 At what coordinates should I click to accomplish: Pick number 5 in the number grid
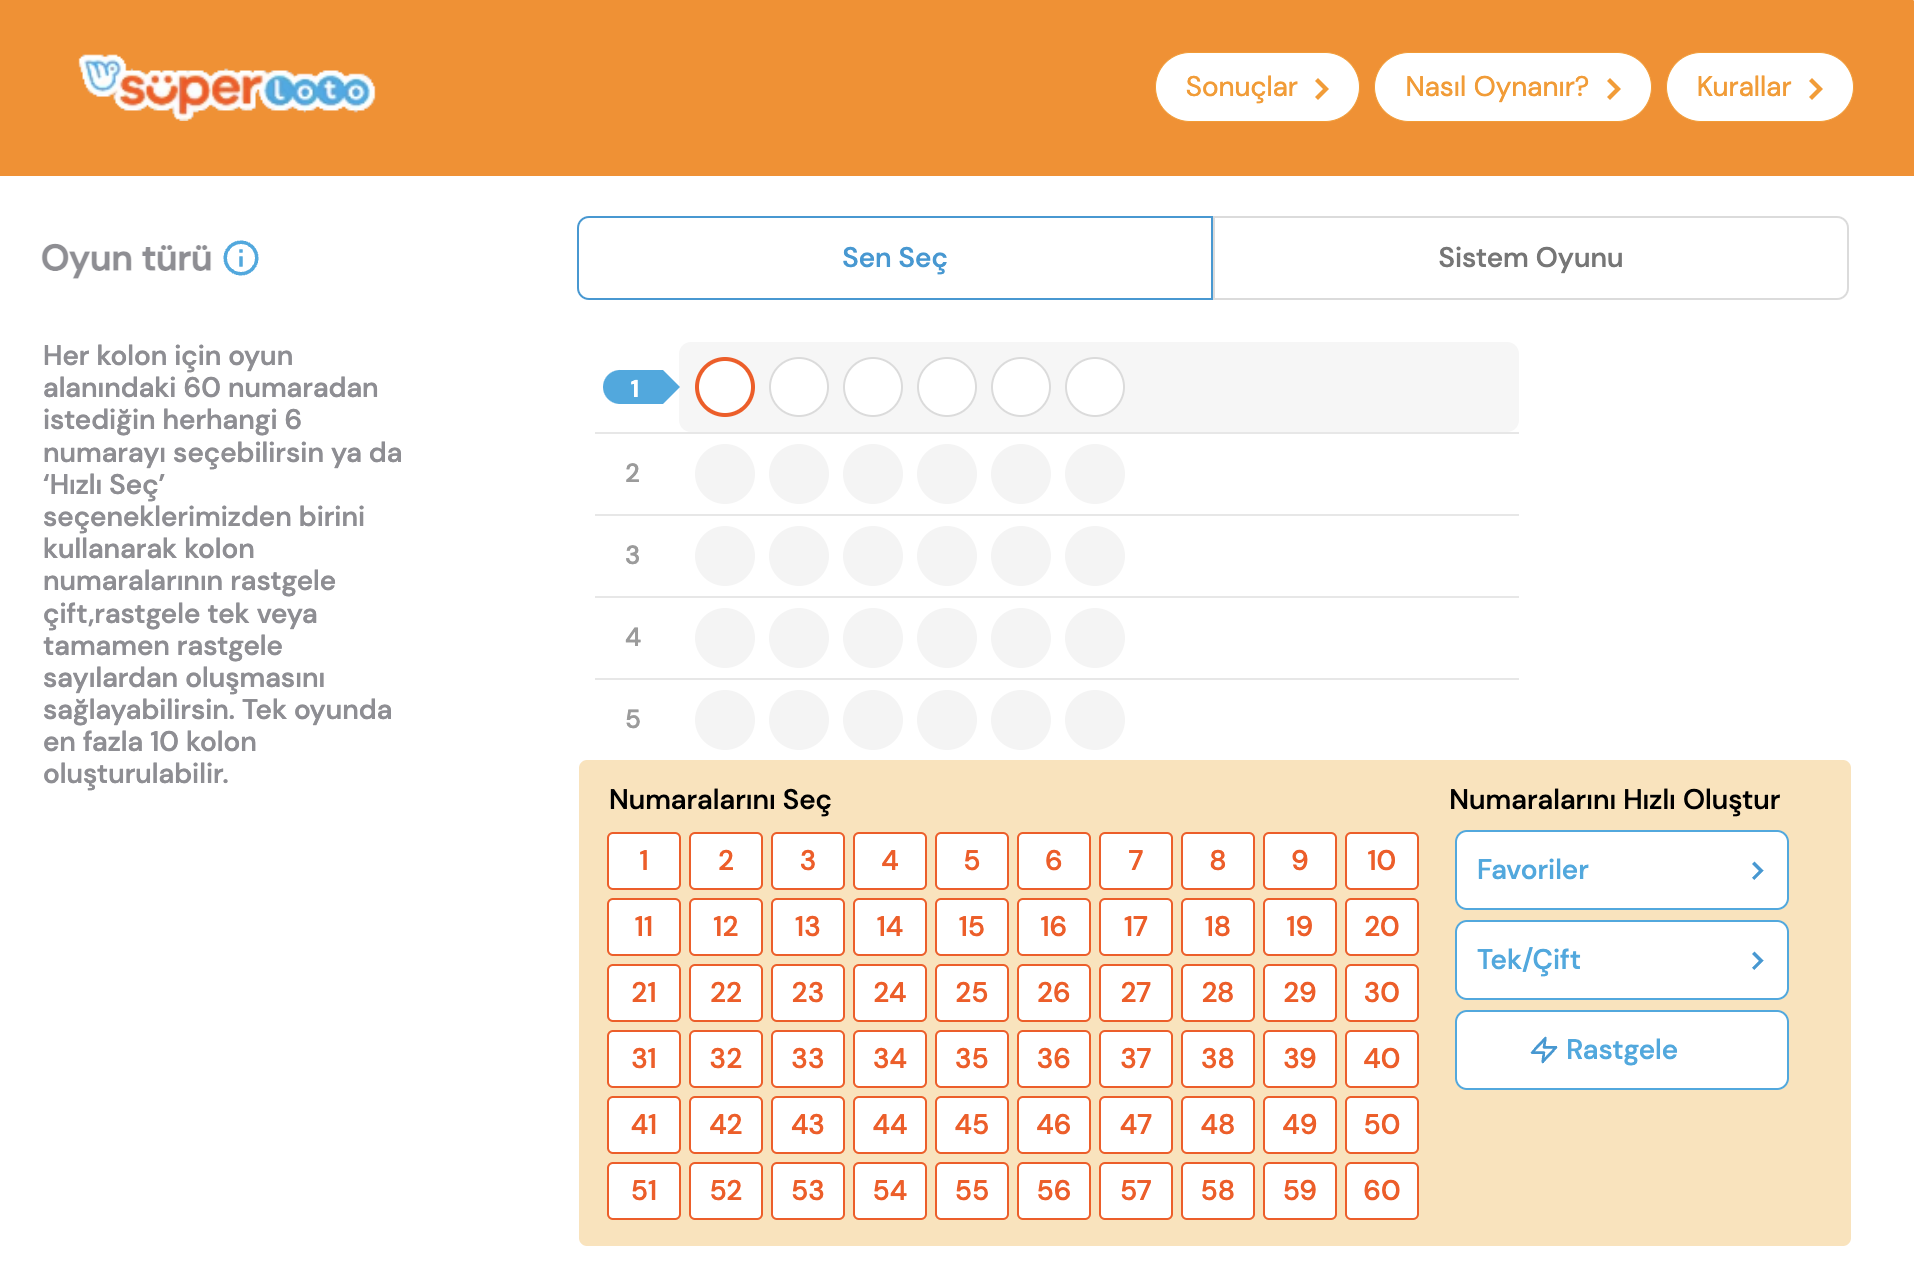click(972, 861)
